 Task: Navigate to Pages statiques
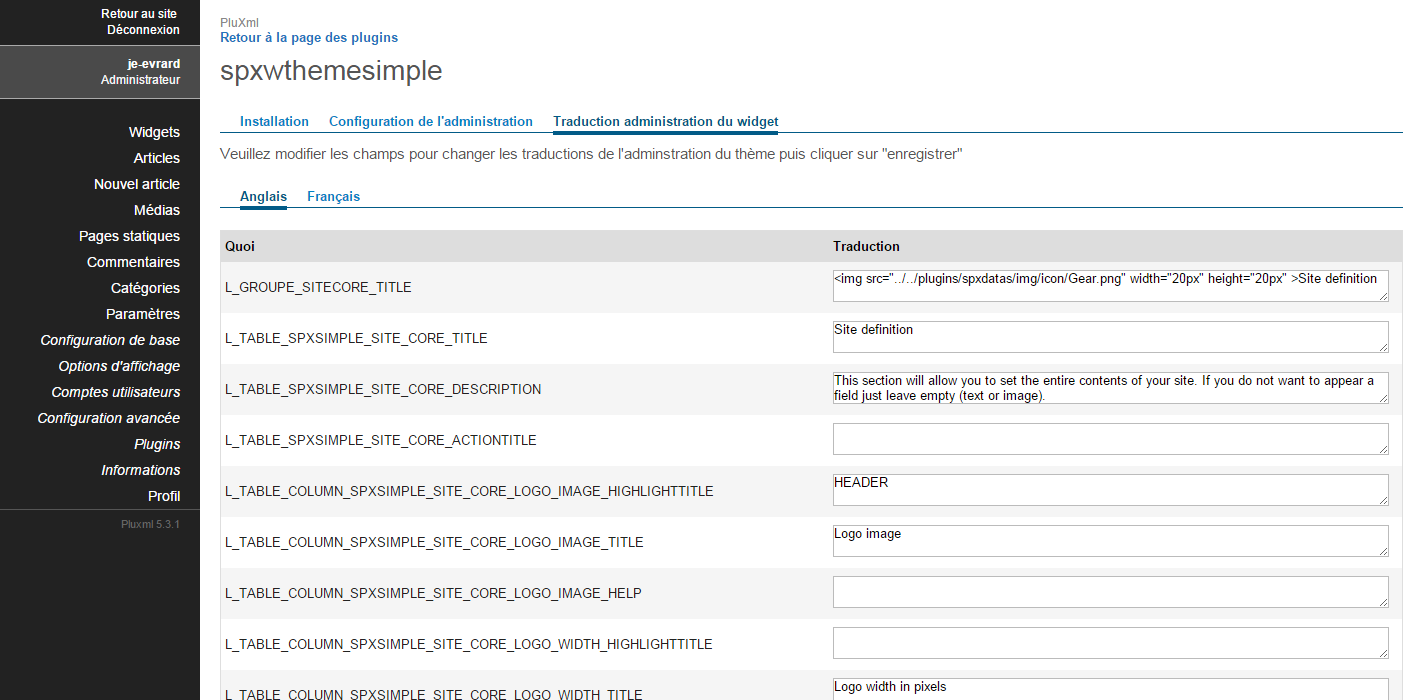(x=129, y=236)
